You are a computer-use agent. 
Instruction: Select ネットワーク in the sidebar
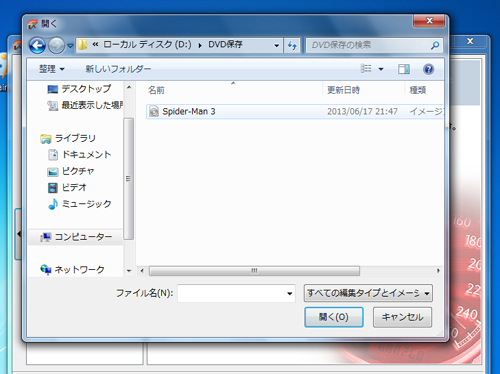pos(80,269)
